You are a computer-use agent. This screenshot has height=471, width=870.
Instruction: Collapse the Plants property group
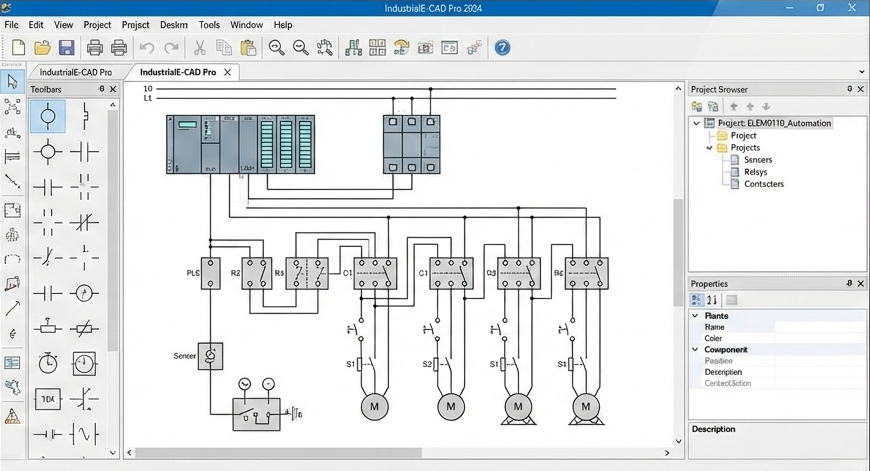click(695, 316)
